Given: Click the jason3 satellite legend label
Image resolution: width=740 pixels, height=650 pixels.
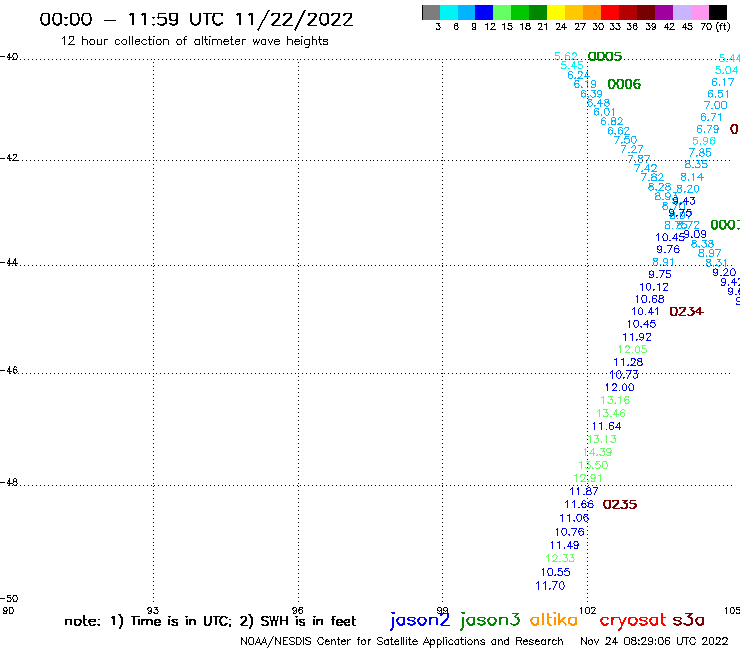Looking at the screenshot, I should pos(490,621).
